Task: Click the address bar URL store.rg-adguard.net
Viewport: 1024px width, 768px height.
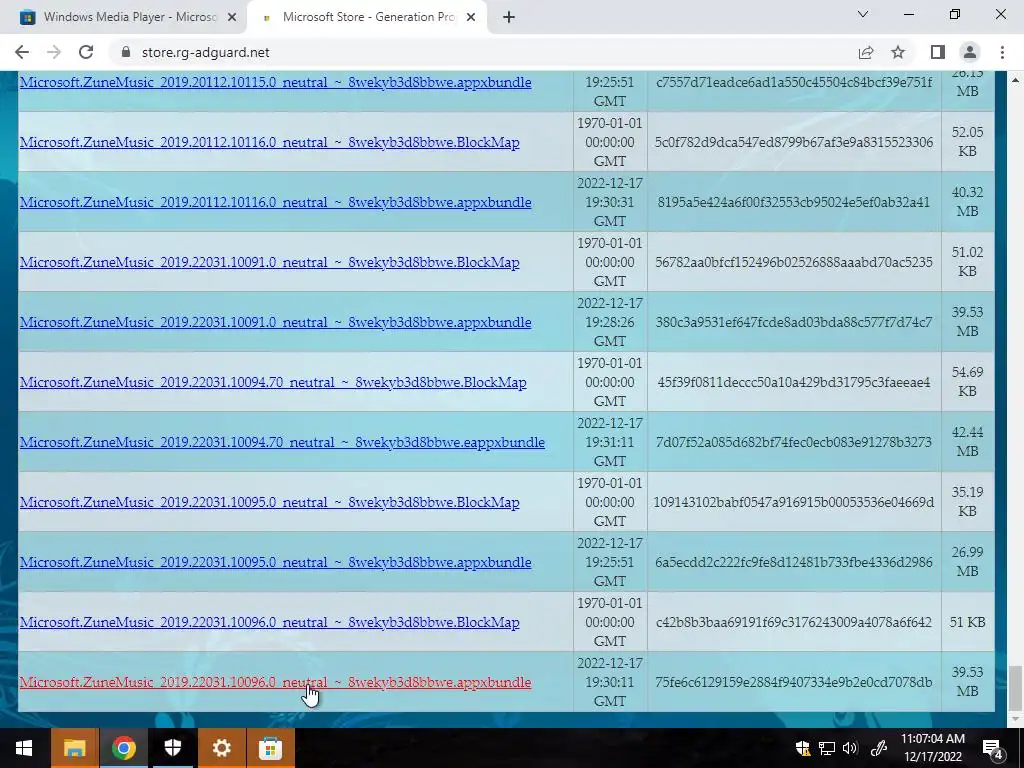Action: (205, 52)
